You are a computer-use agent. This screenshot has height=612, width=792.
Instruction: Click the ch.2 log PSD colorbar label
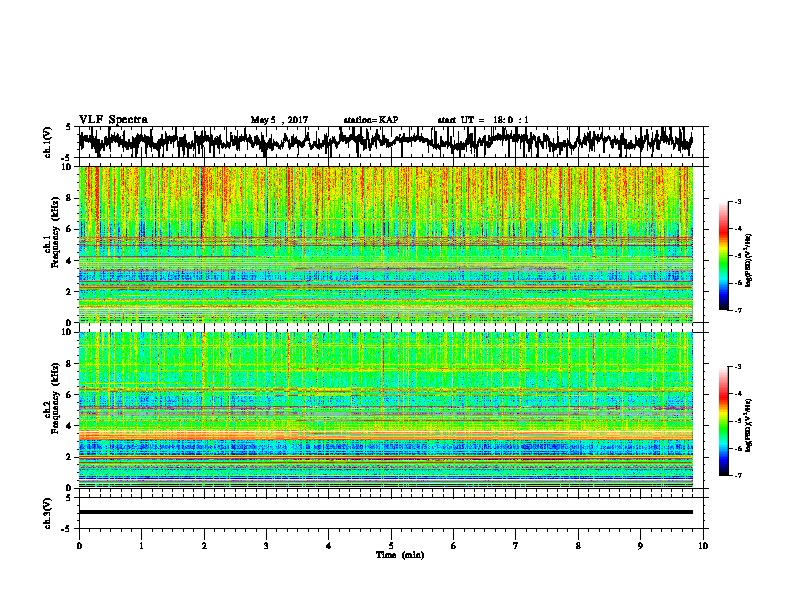[x=749, y=425]
